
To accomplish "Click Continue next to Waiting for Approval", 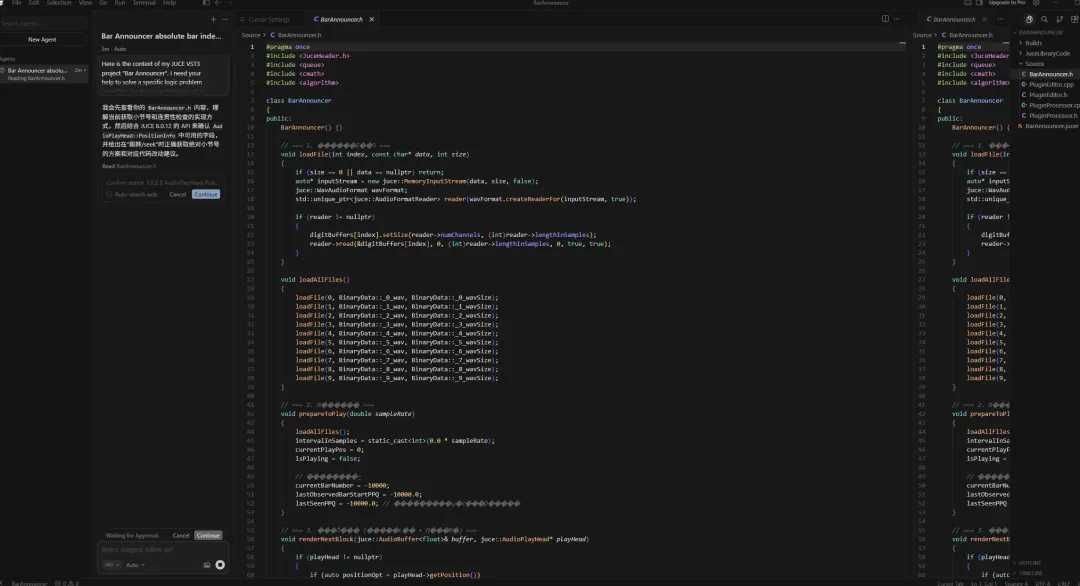I will click(x=208, y=535).
